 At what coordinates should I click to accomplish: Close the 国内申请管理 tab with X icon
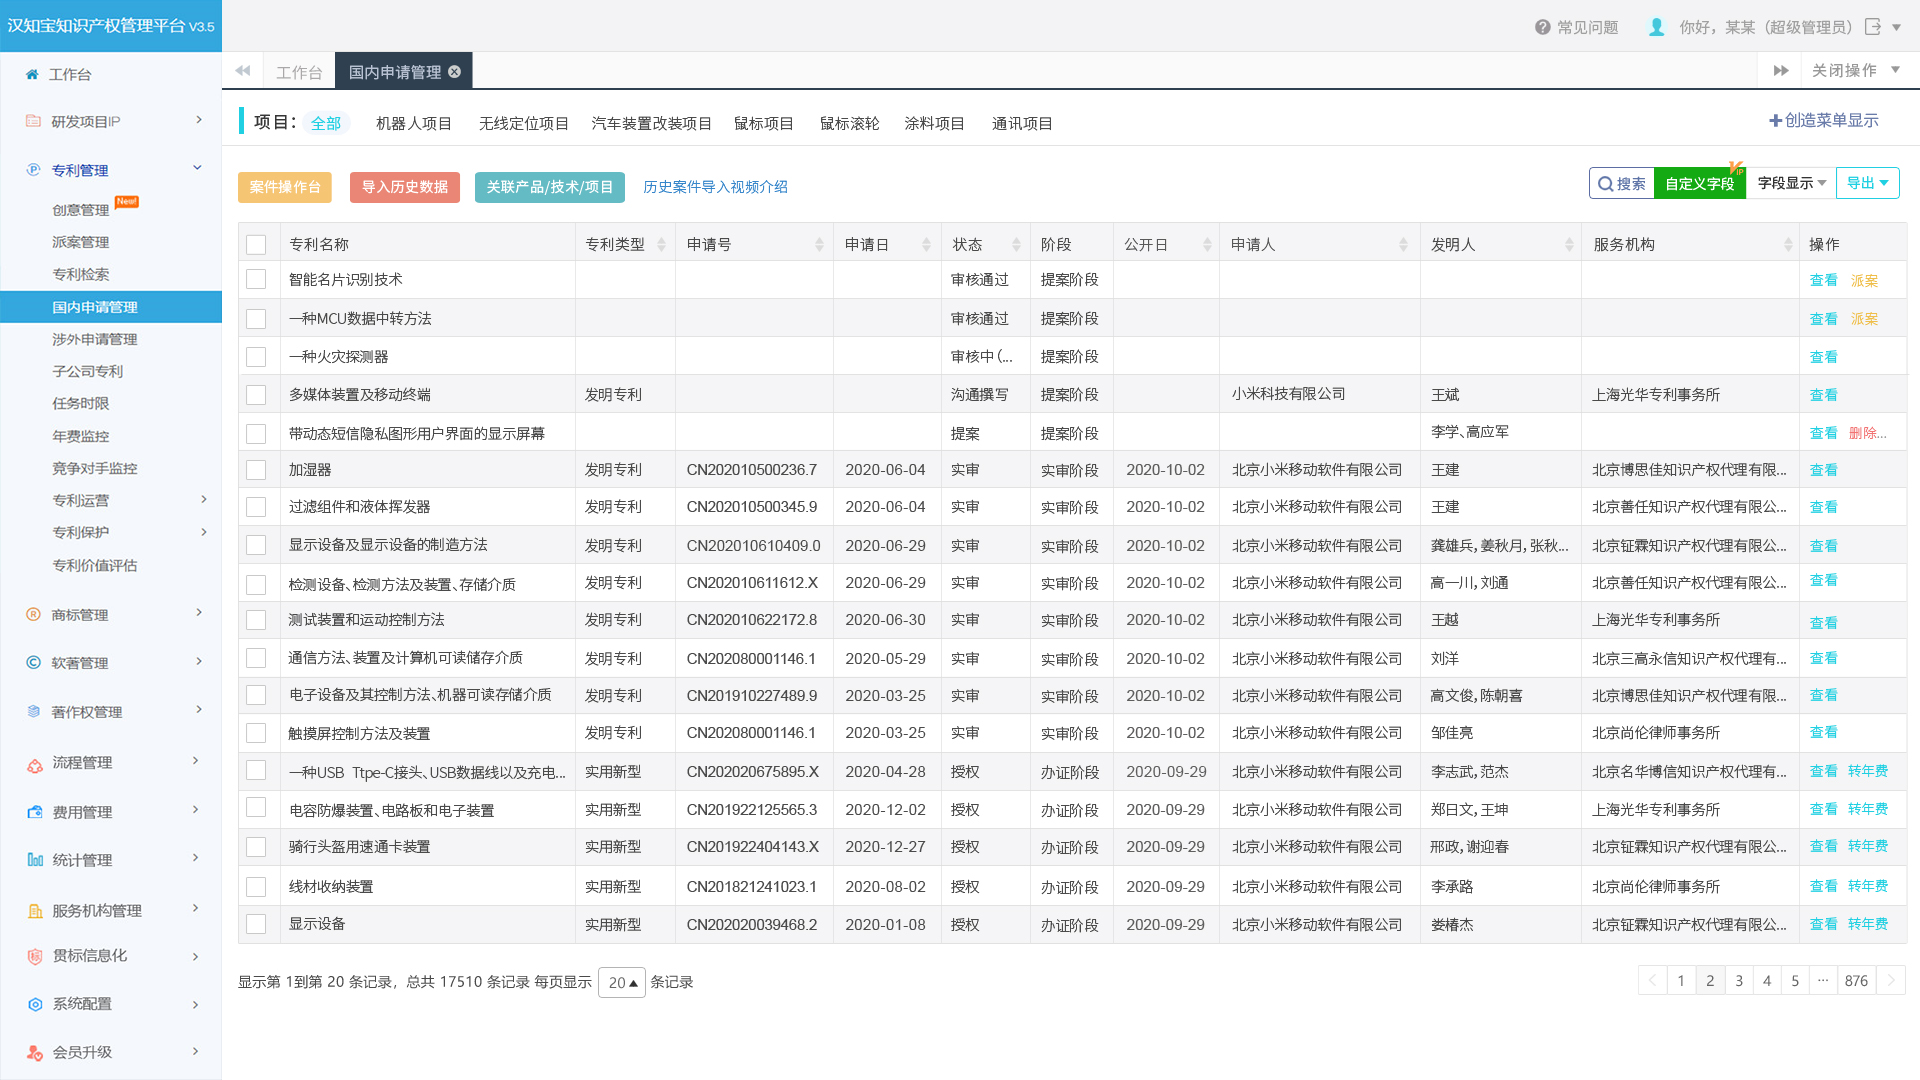pyautogui.click(x=454, y=72)
